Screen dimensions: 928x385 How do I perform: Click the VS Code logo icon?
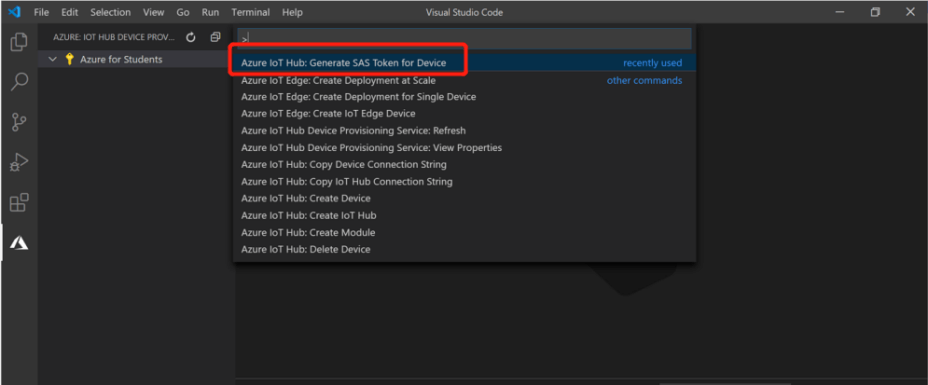[x=14, y=12]
